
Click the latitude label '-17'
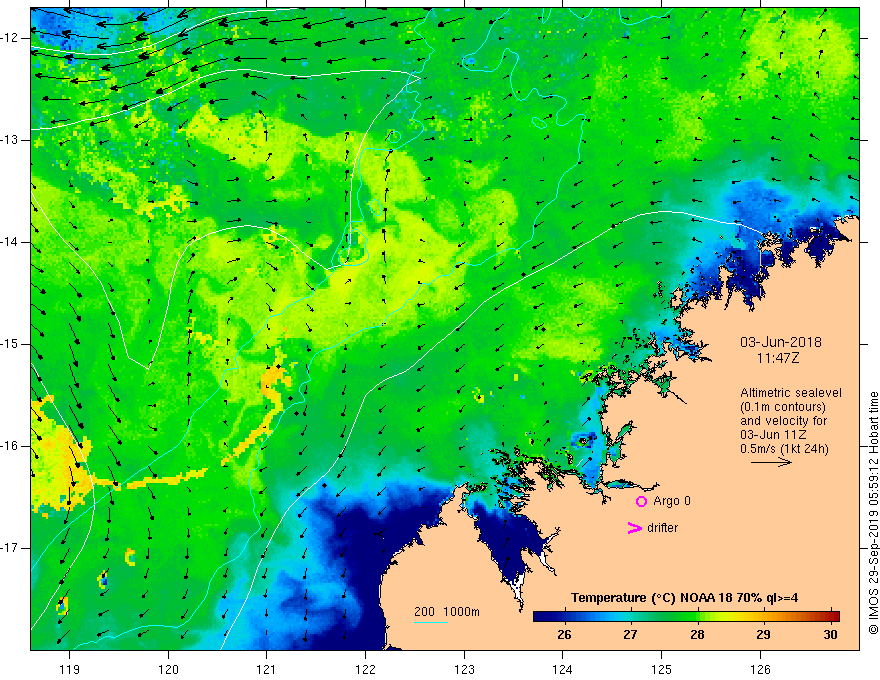coord(10,548)
